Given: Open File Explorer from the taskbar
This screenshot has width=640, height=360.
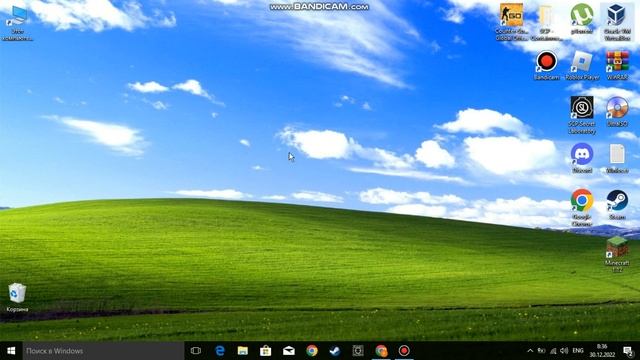Looking at the screenshot, I should (243, 351).
